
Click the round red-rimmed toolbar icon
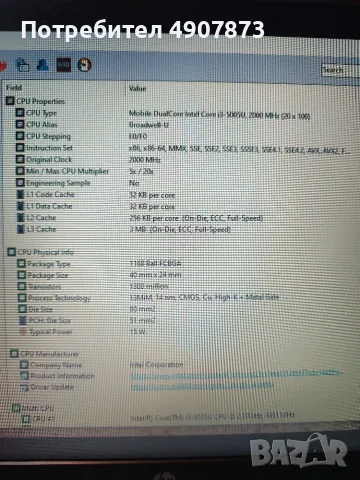coord(84,65)
